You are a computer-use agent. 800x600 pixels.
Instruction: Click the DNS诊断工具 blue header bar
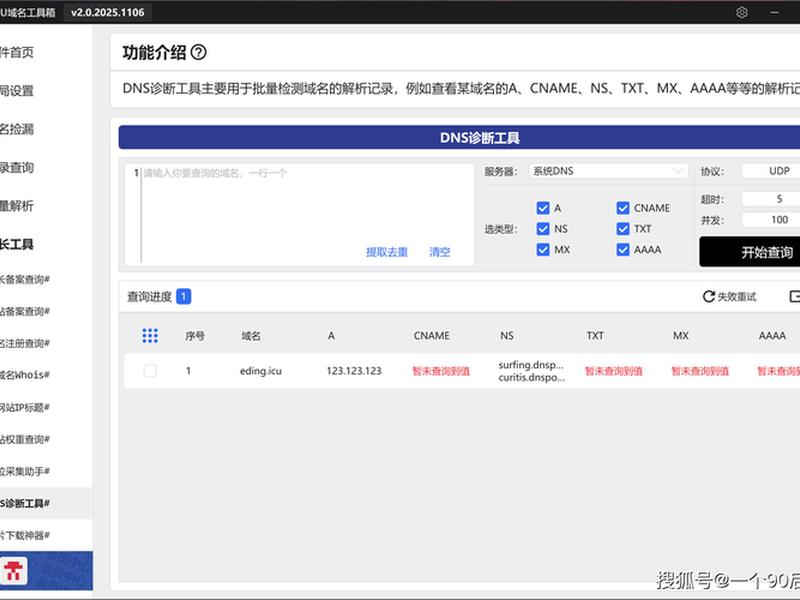point(459,137)
